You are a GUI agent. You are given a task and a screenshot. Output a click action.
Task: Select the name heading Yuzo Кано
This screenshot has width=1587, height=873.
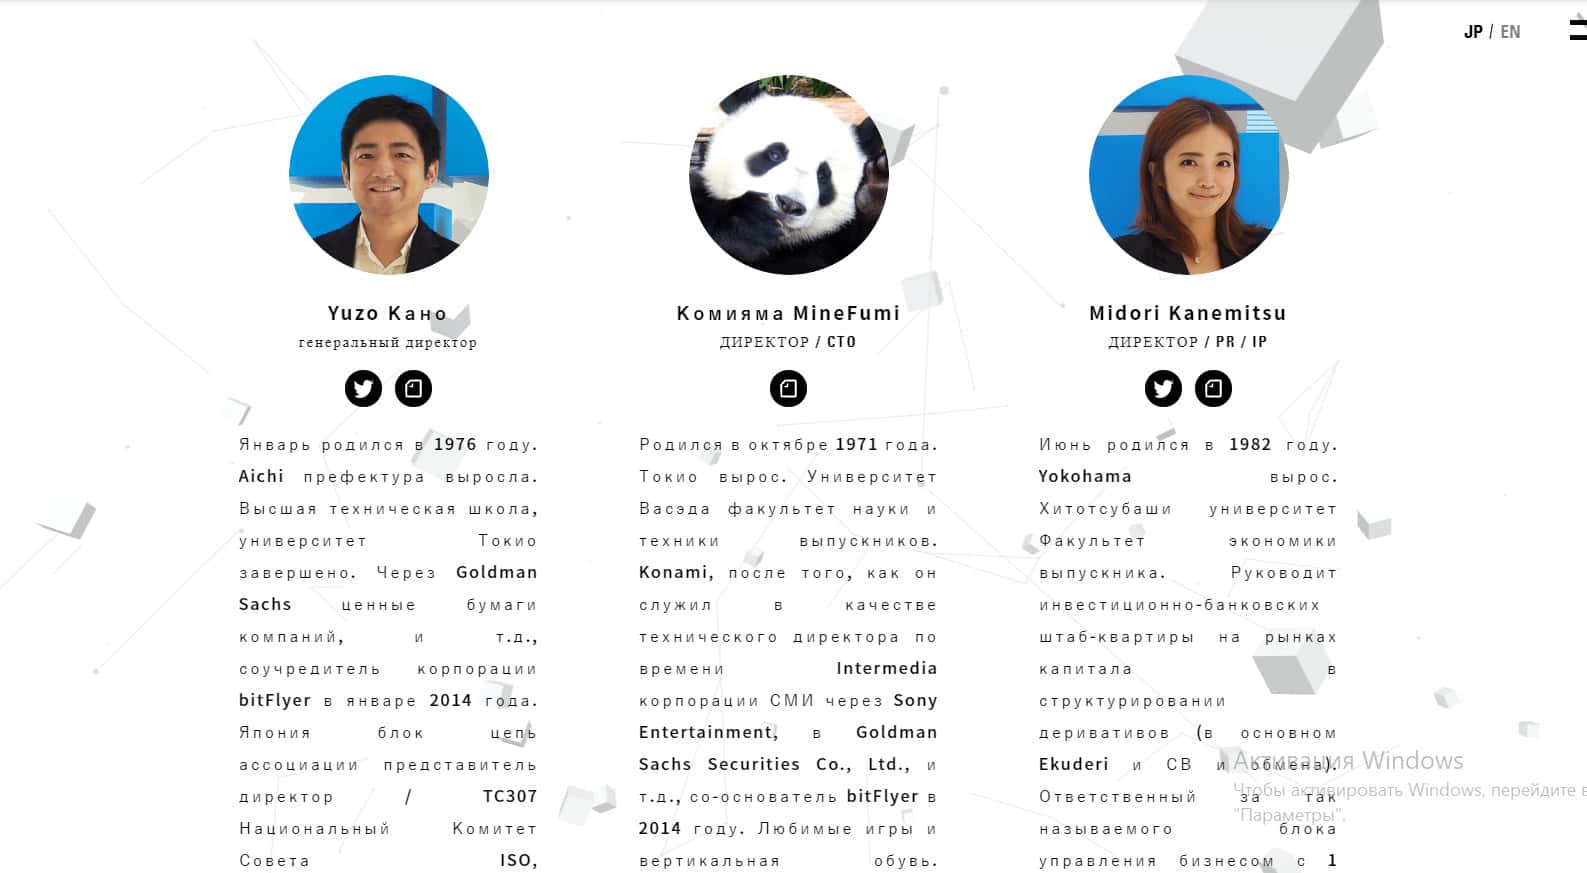(x=388, y=314)
